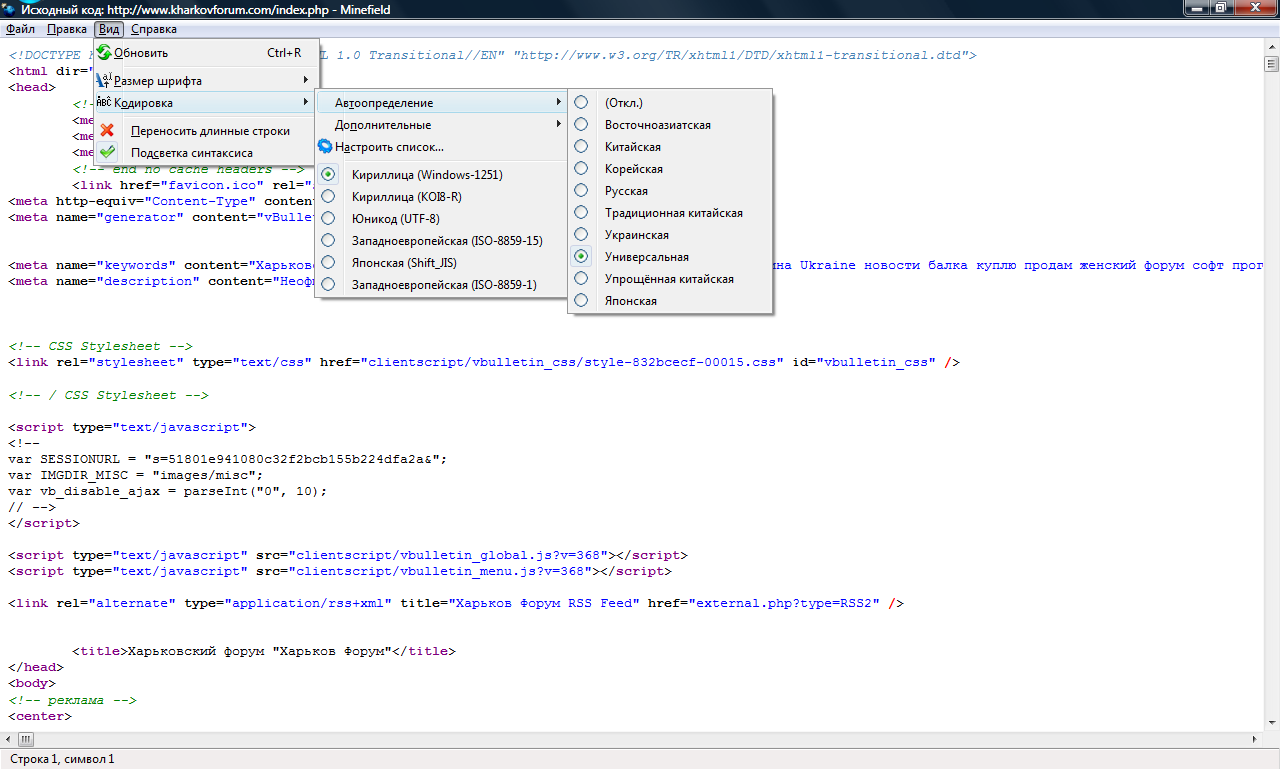Click the vertical scrollbar thumb
1280x770 pixels.
1272,65
